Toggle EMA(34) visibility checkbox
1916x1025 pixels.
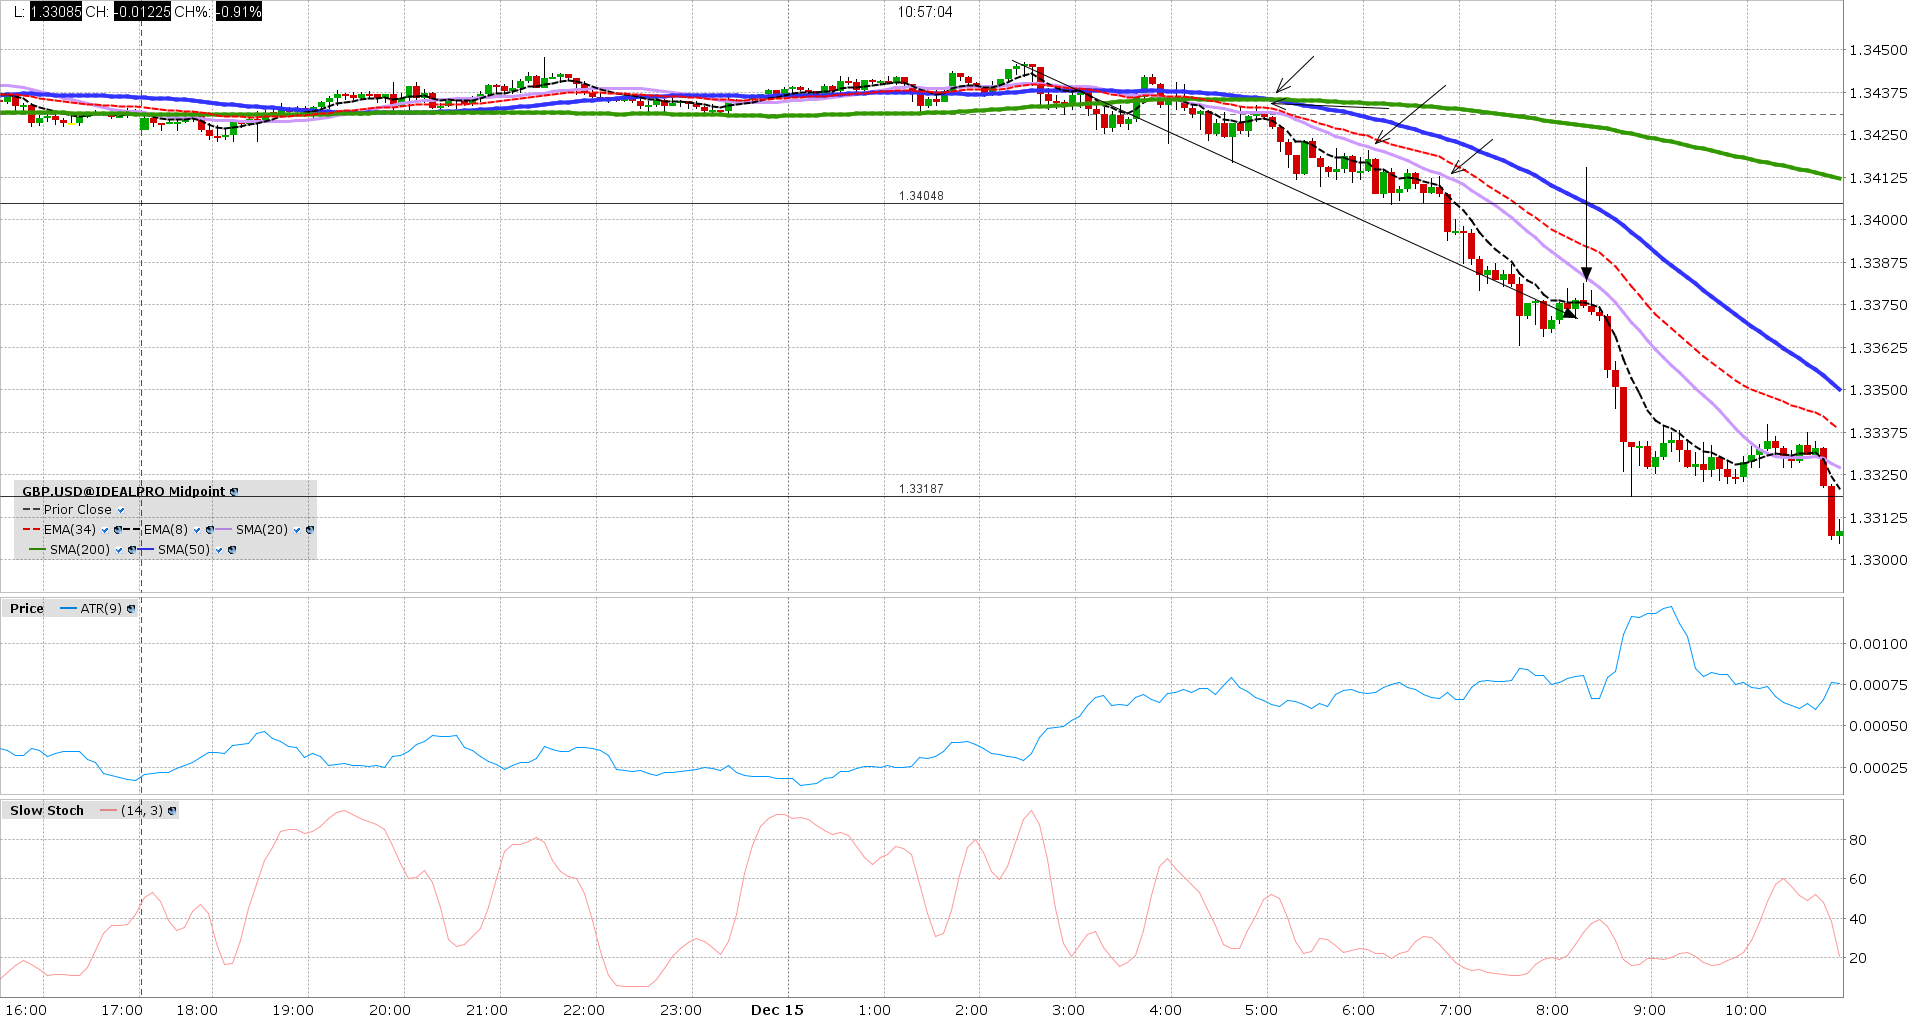105,530
